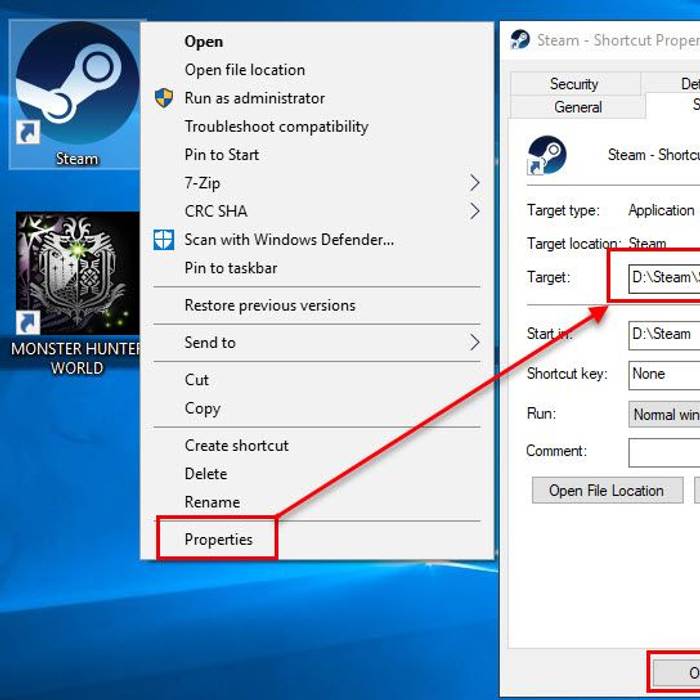Expand the Send to submenu arrow
The height and width of the screenshot is (700, 700).
(x=475, y=342)
